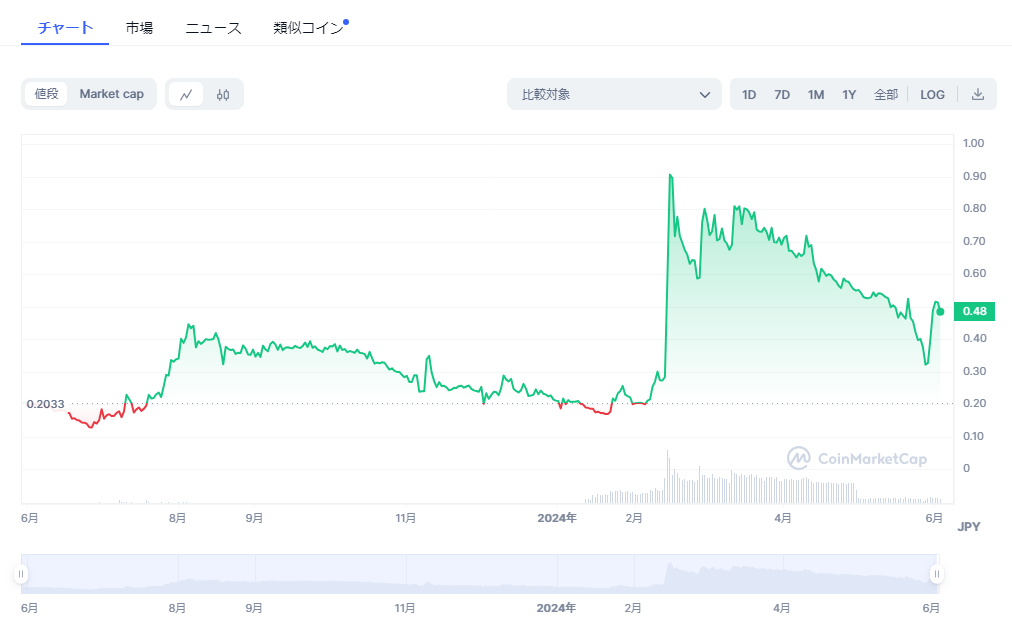The width and height of the screenshot is (1012, 635).
Task: Expand the comparison dropdown chevron arrow
Action: tap(704, 95)
